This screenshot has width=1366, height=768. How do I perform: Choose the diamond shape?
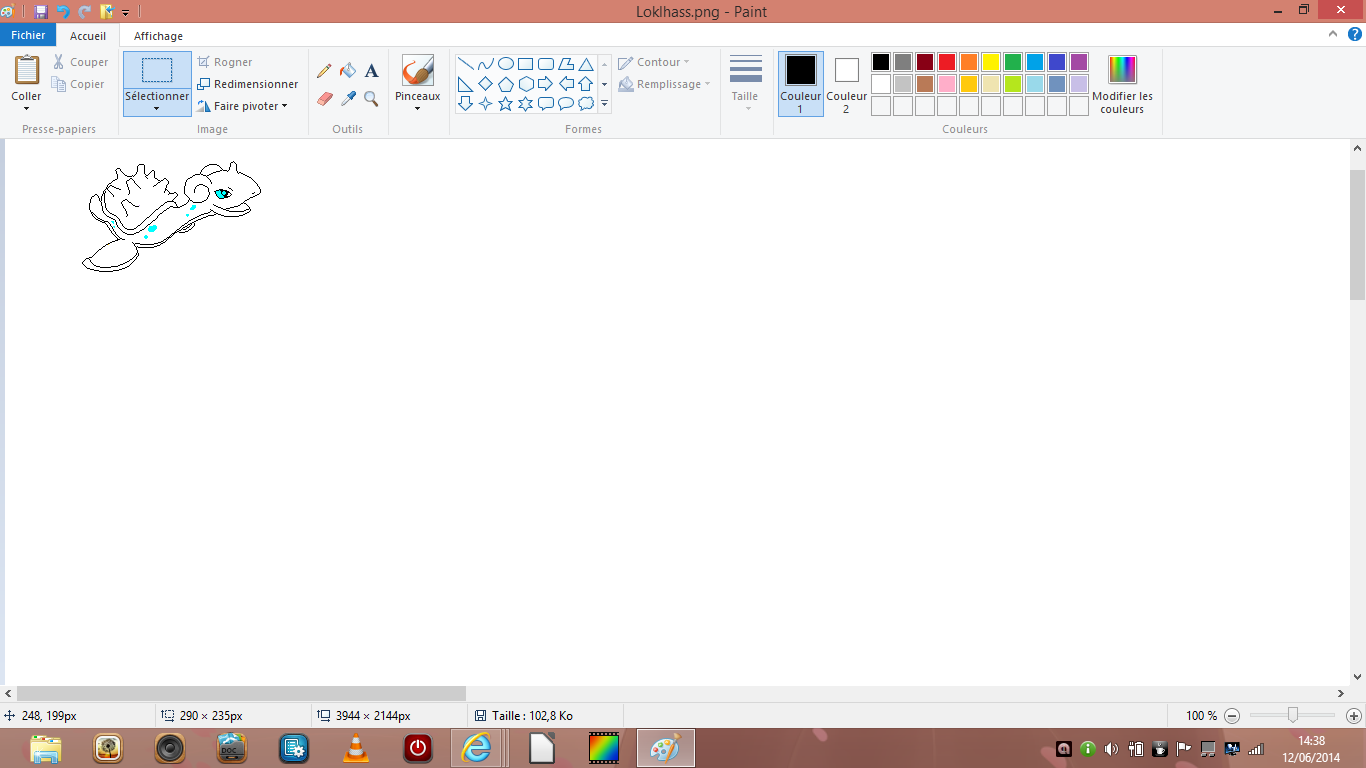[485, 84]
